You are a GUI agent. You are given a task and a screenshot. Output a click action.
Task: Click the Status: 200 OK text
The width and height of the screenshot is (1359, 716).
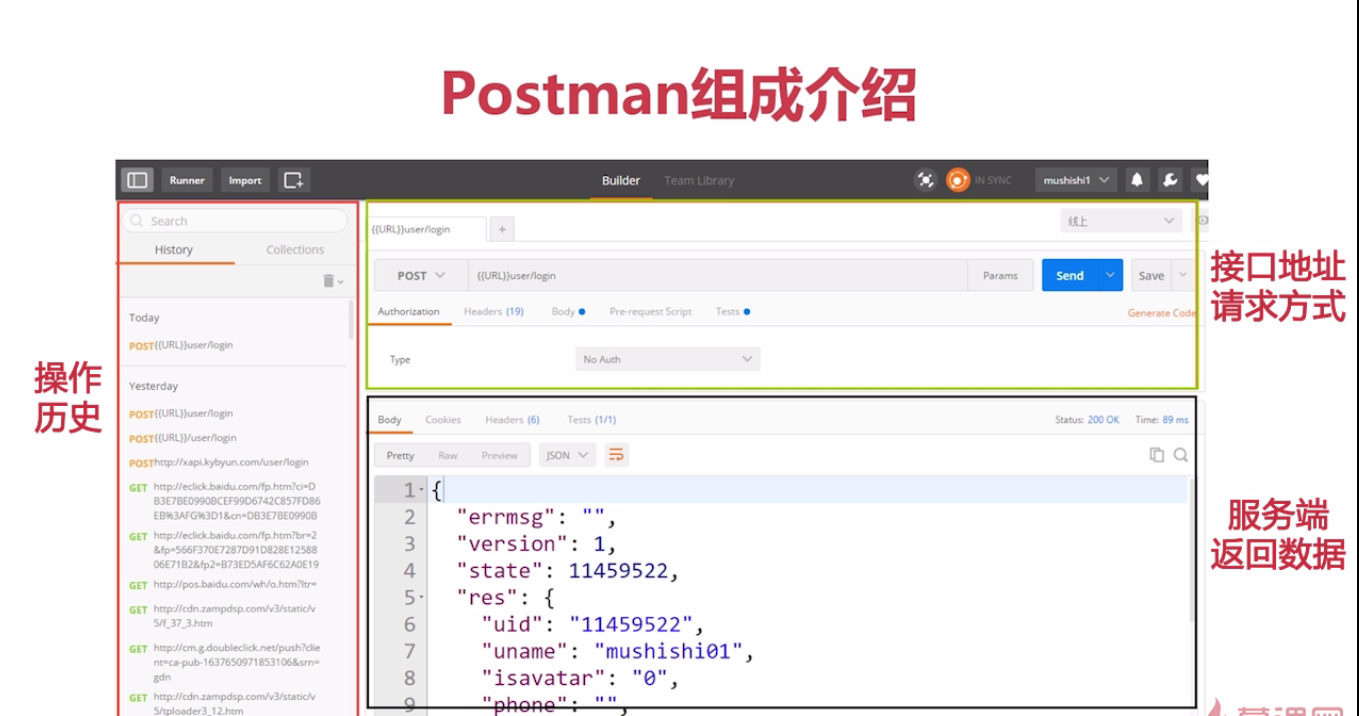[1087, 420]
